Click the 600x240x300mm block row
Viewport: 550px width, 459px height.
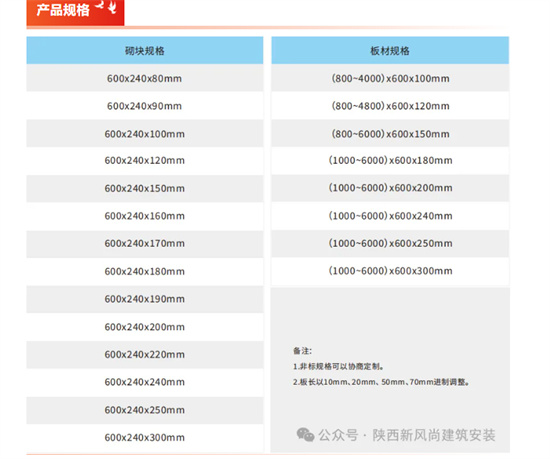(x=145, y=438)
